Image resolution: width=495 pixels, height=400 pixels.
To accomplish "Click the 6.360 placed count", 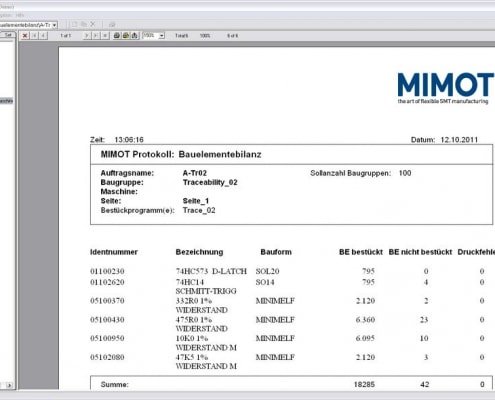I will coord(365,320).
